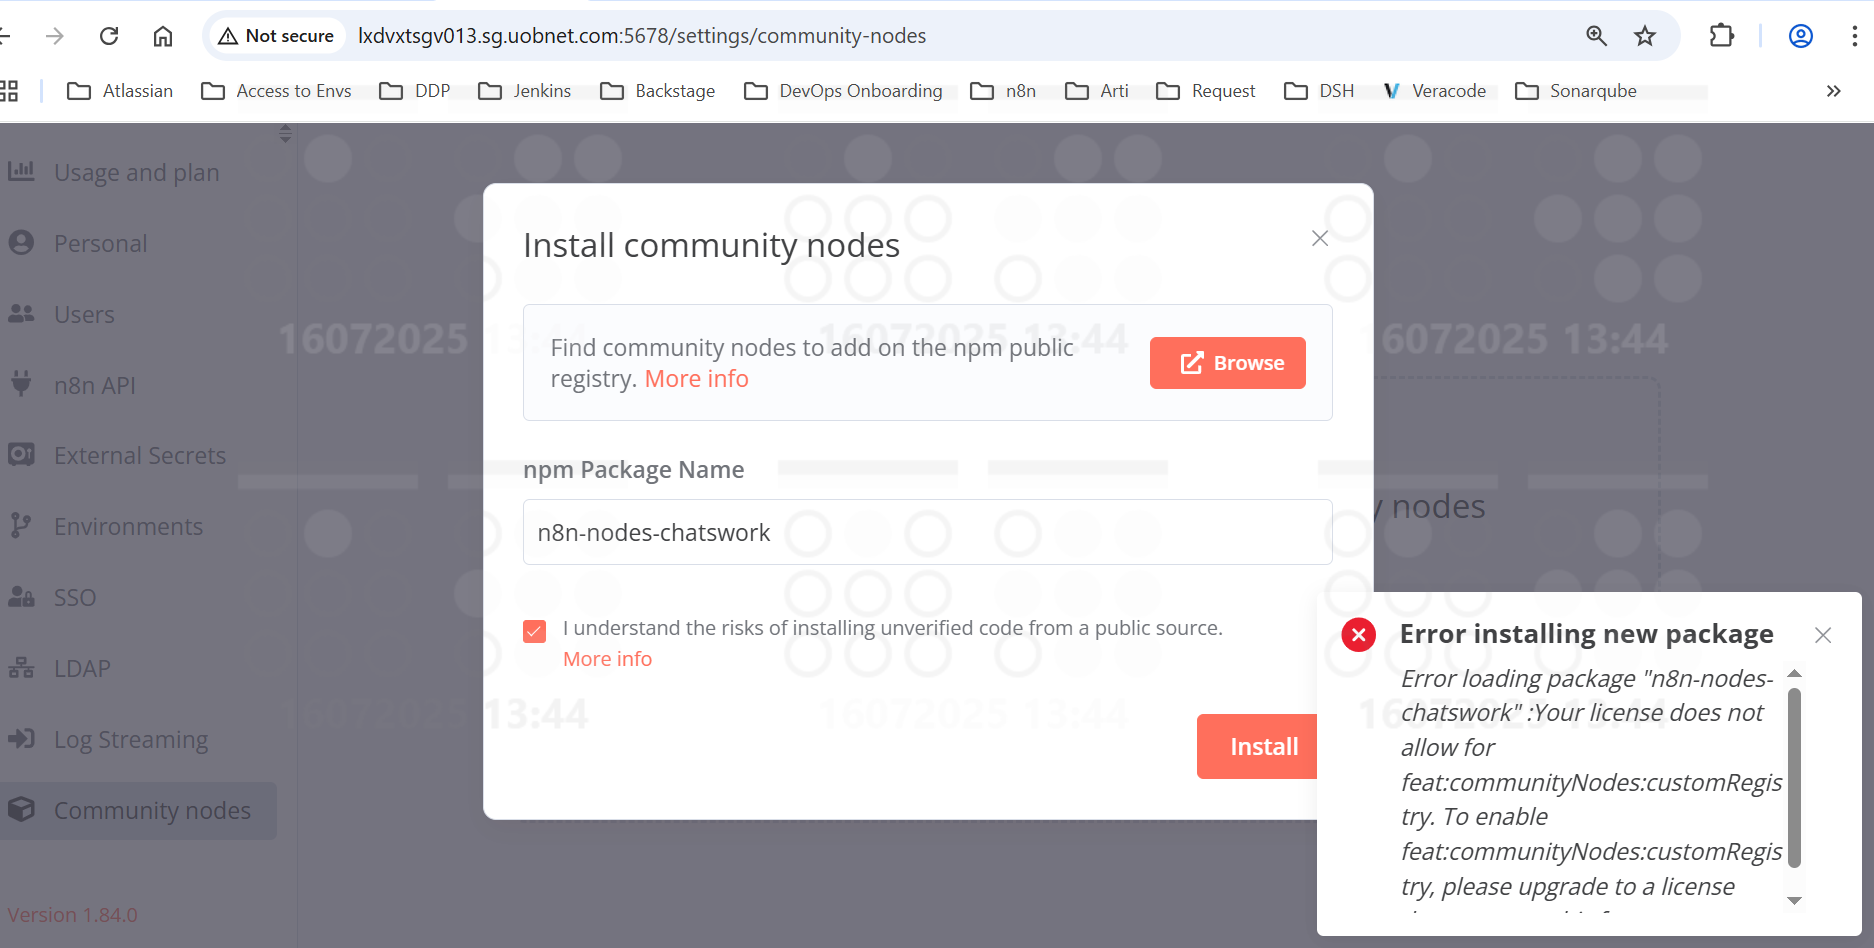1874x948 pixels.
Task: Uncheck the risks acknowledgment checkbox
Action: click(535, 631)
